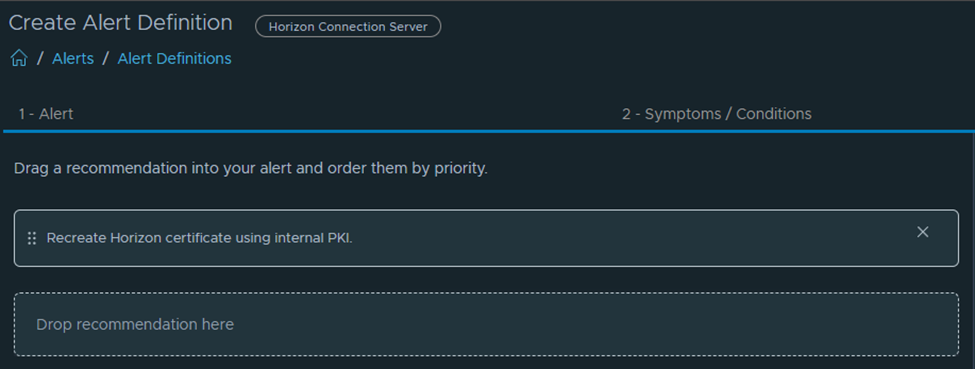This screenshot has height=369, width=975.
Task: Click the blue step progress line under the tabs
Action: (x=489, y=131)
